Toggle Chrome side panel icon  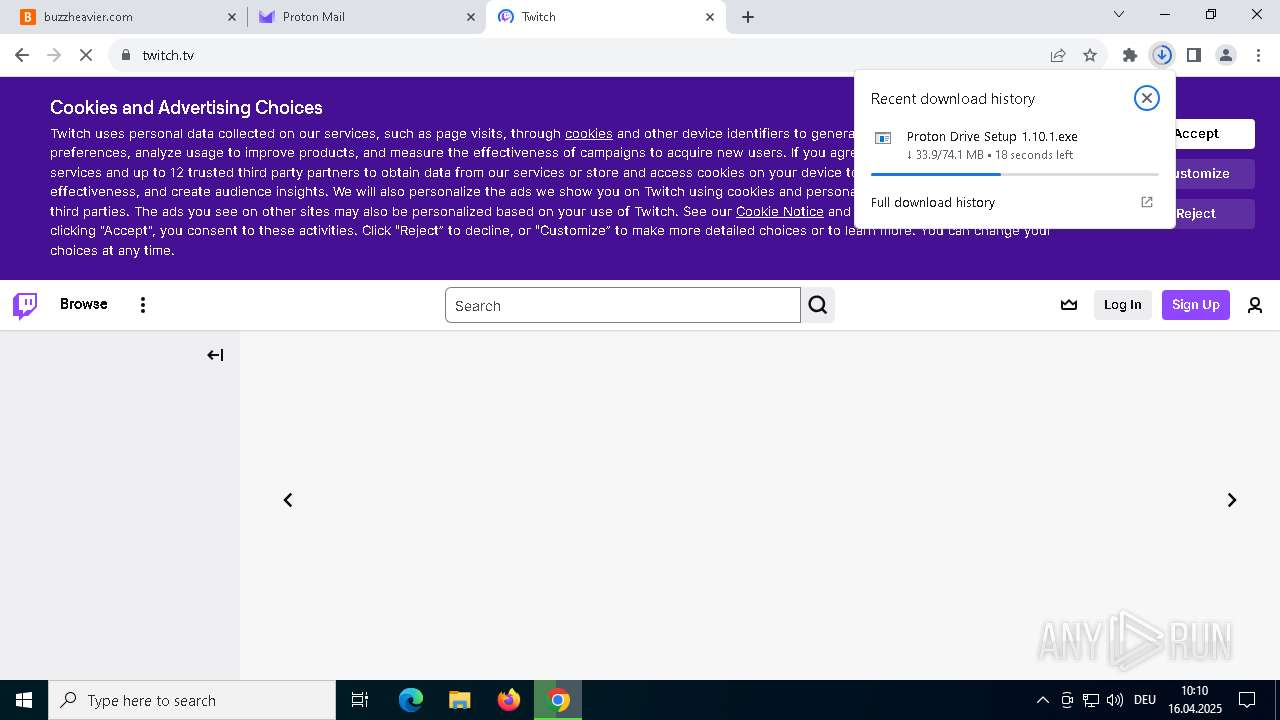tap(1194, 55)
